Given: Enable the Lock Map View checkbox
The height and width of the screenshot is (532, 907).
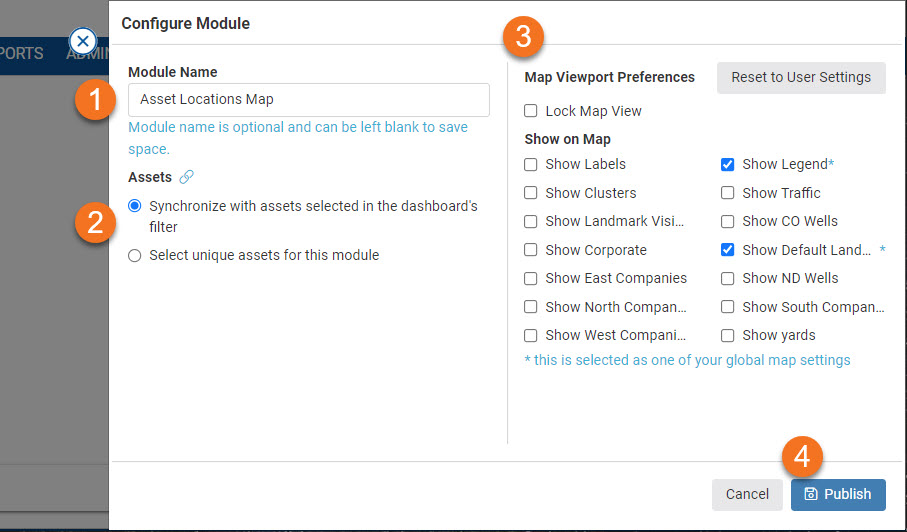Looking at the screenshot, I should click(531, 111).
